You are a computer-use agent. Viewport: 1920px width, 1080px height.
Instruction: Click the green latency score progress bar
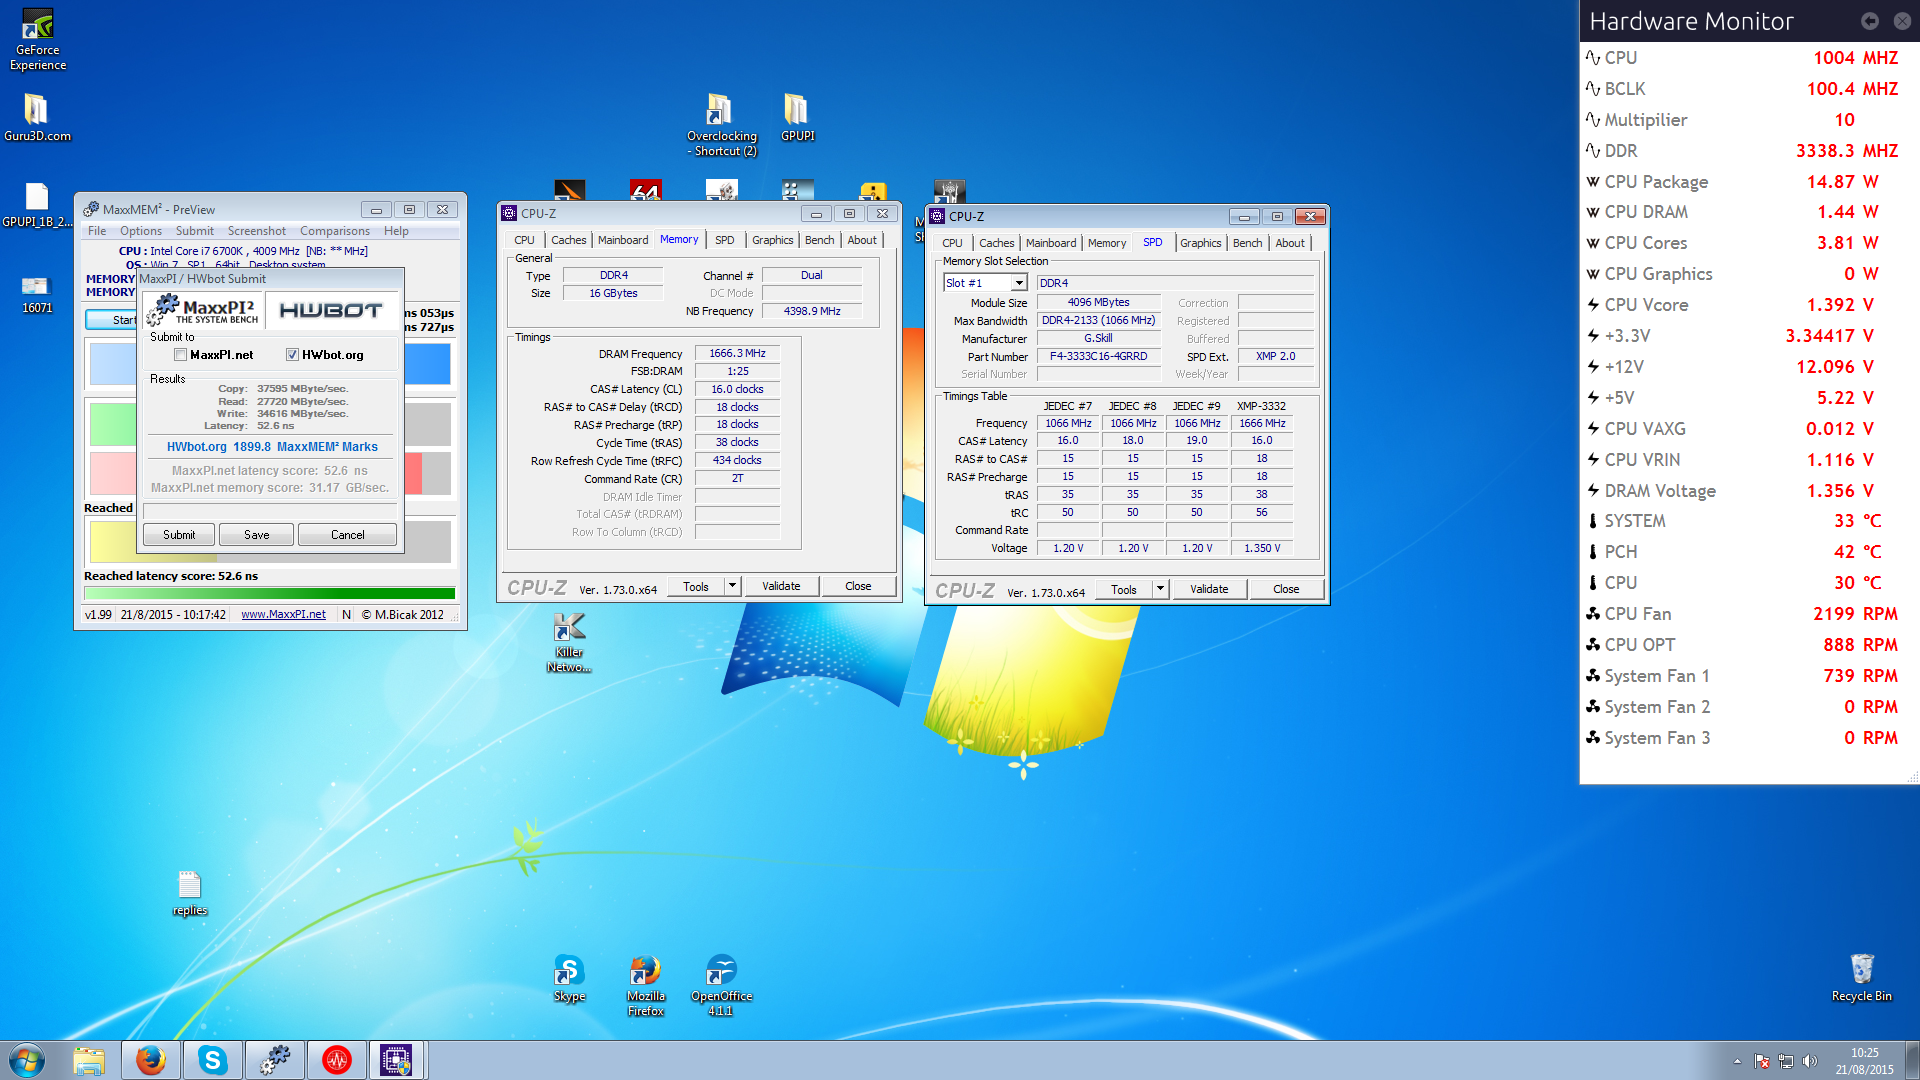(x=270, y=594)
